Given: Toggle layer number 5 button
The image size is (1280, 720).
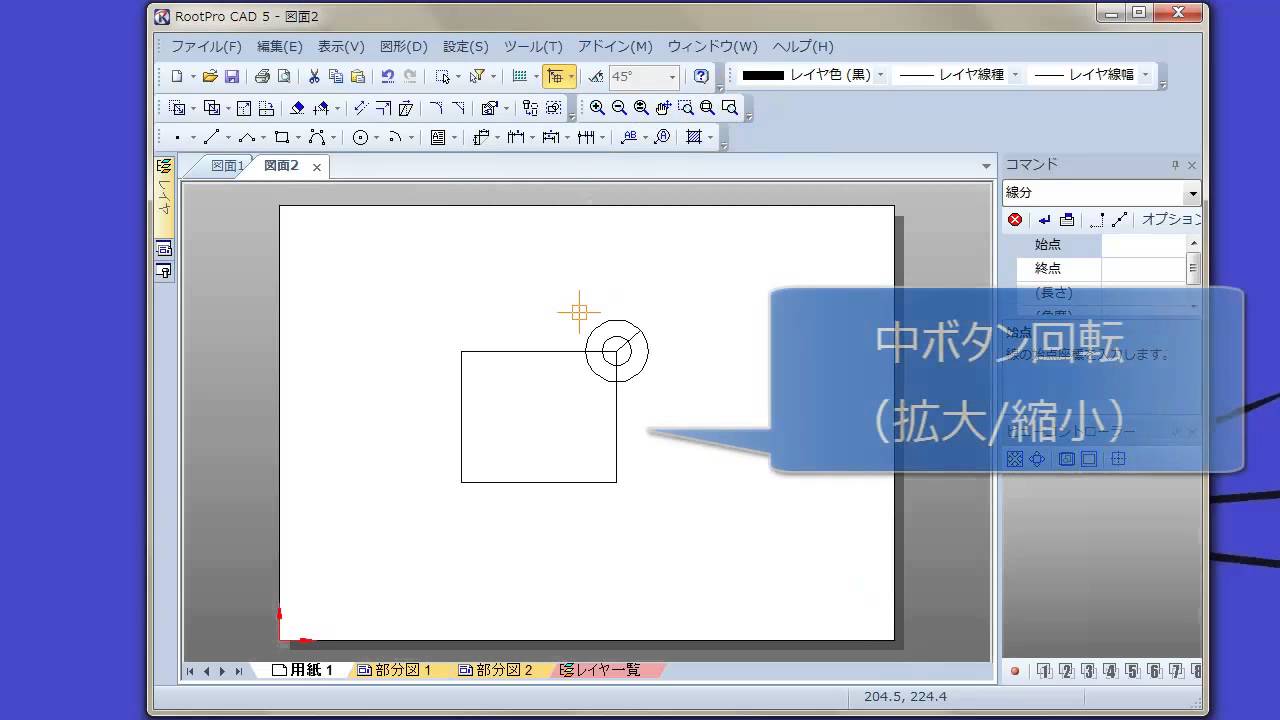Looking at the screenshot, I should [x=1132, y=671].
